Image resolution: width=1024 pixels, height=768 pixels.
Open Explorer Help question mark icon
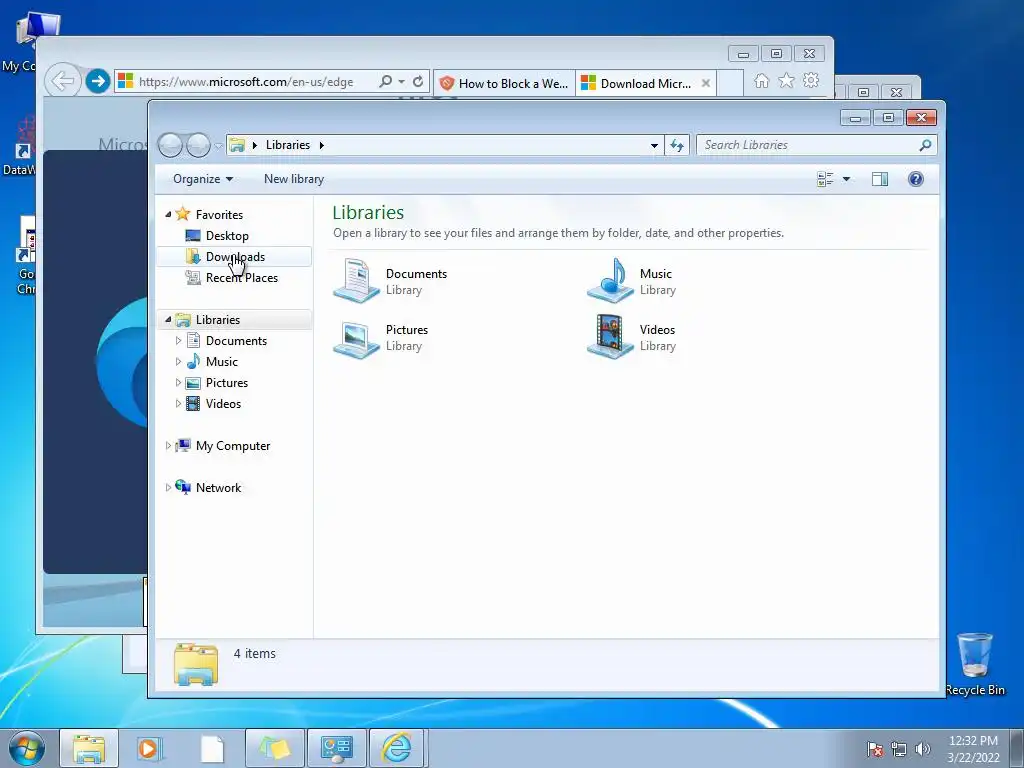(x=916, y=179)
